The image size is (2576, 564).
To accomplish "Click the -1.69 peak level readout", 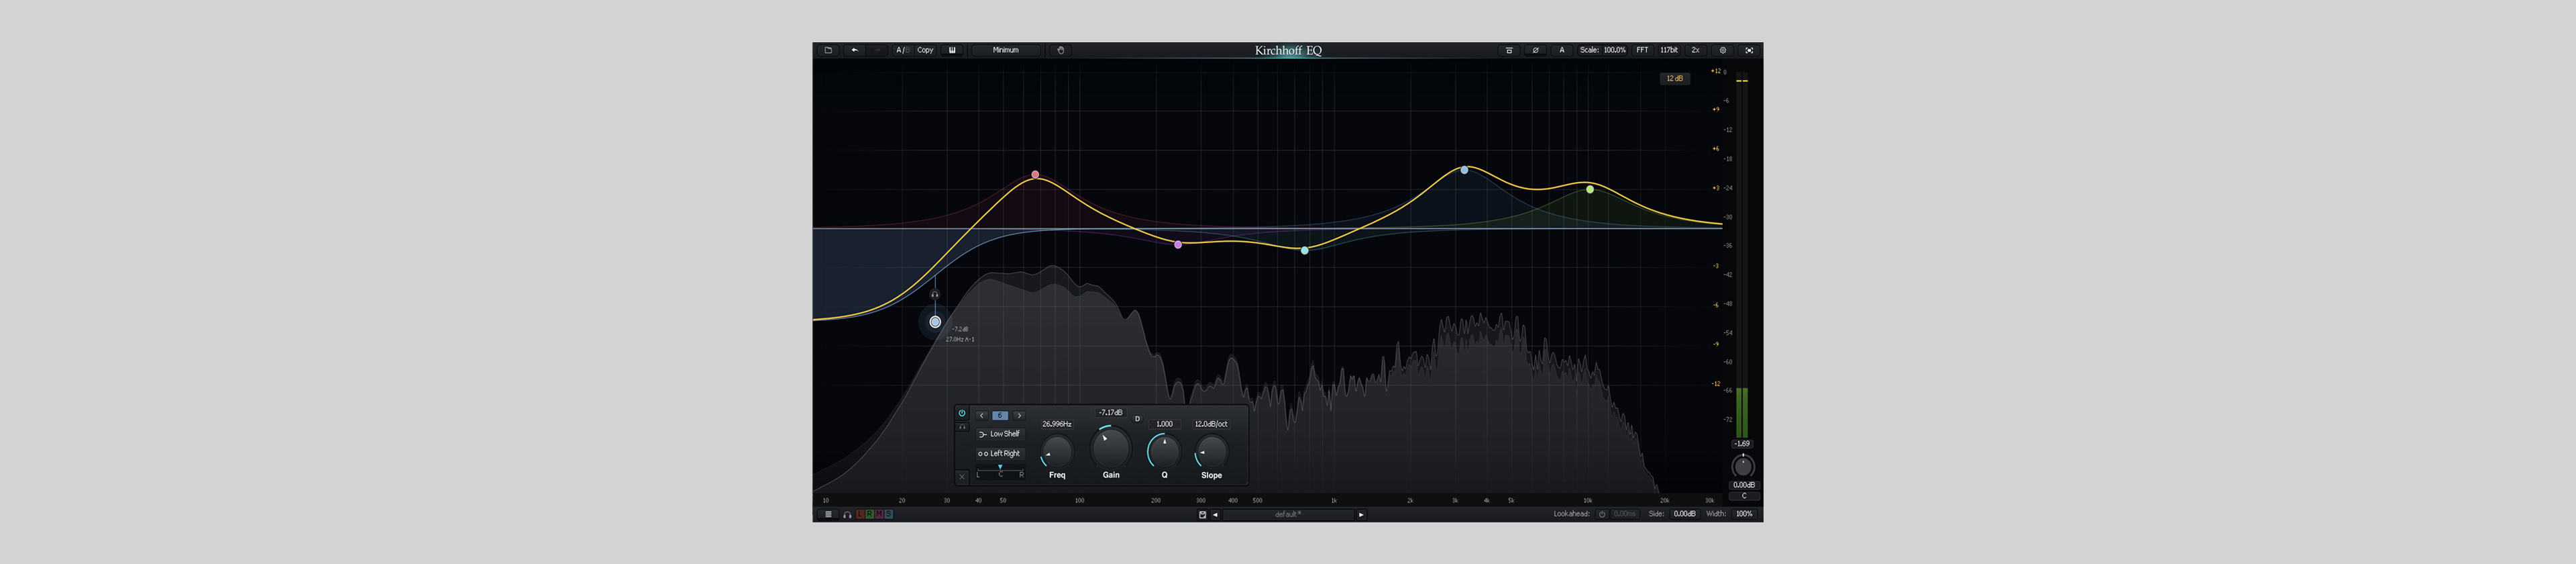I will (x=1742, y=444).
